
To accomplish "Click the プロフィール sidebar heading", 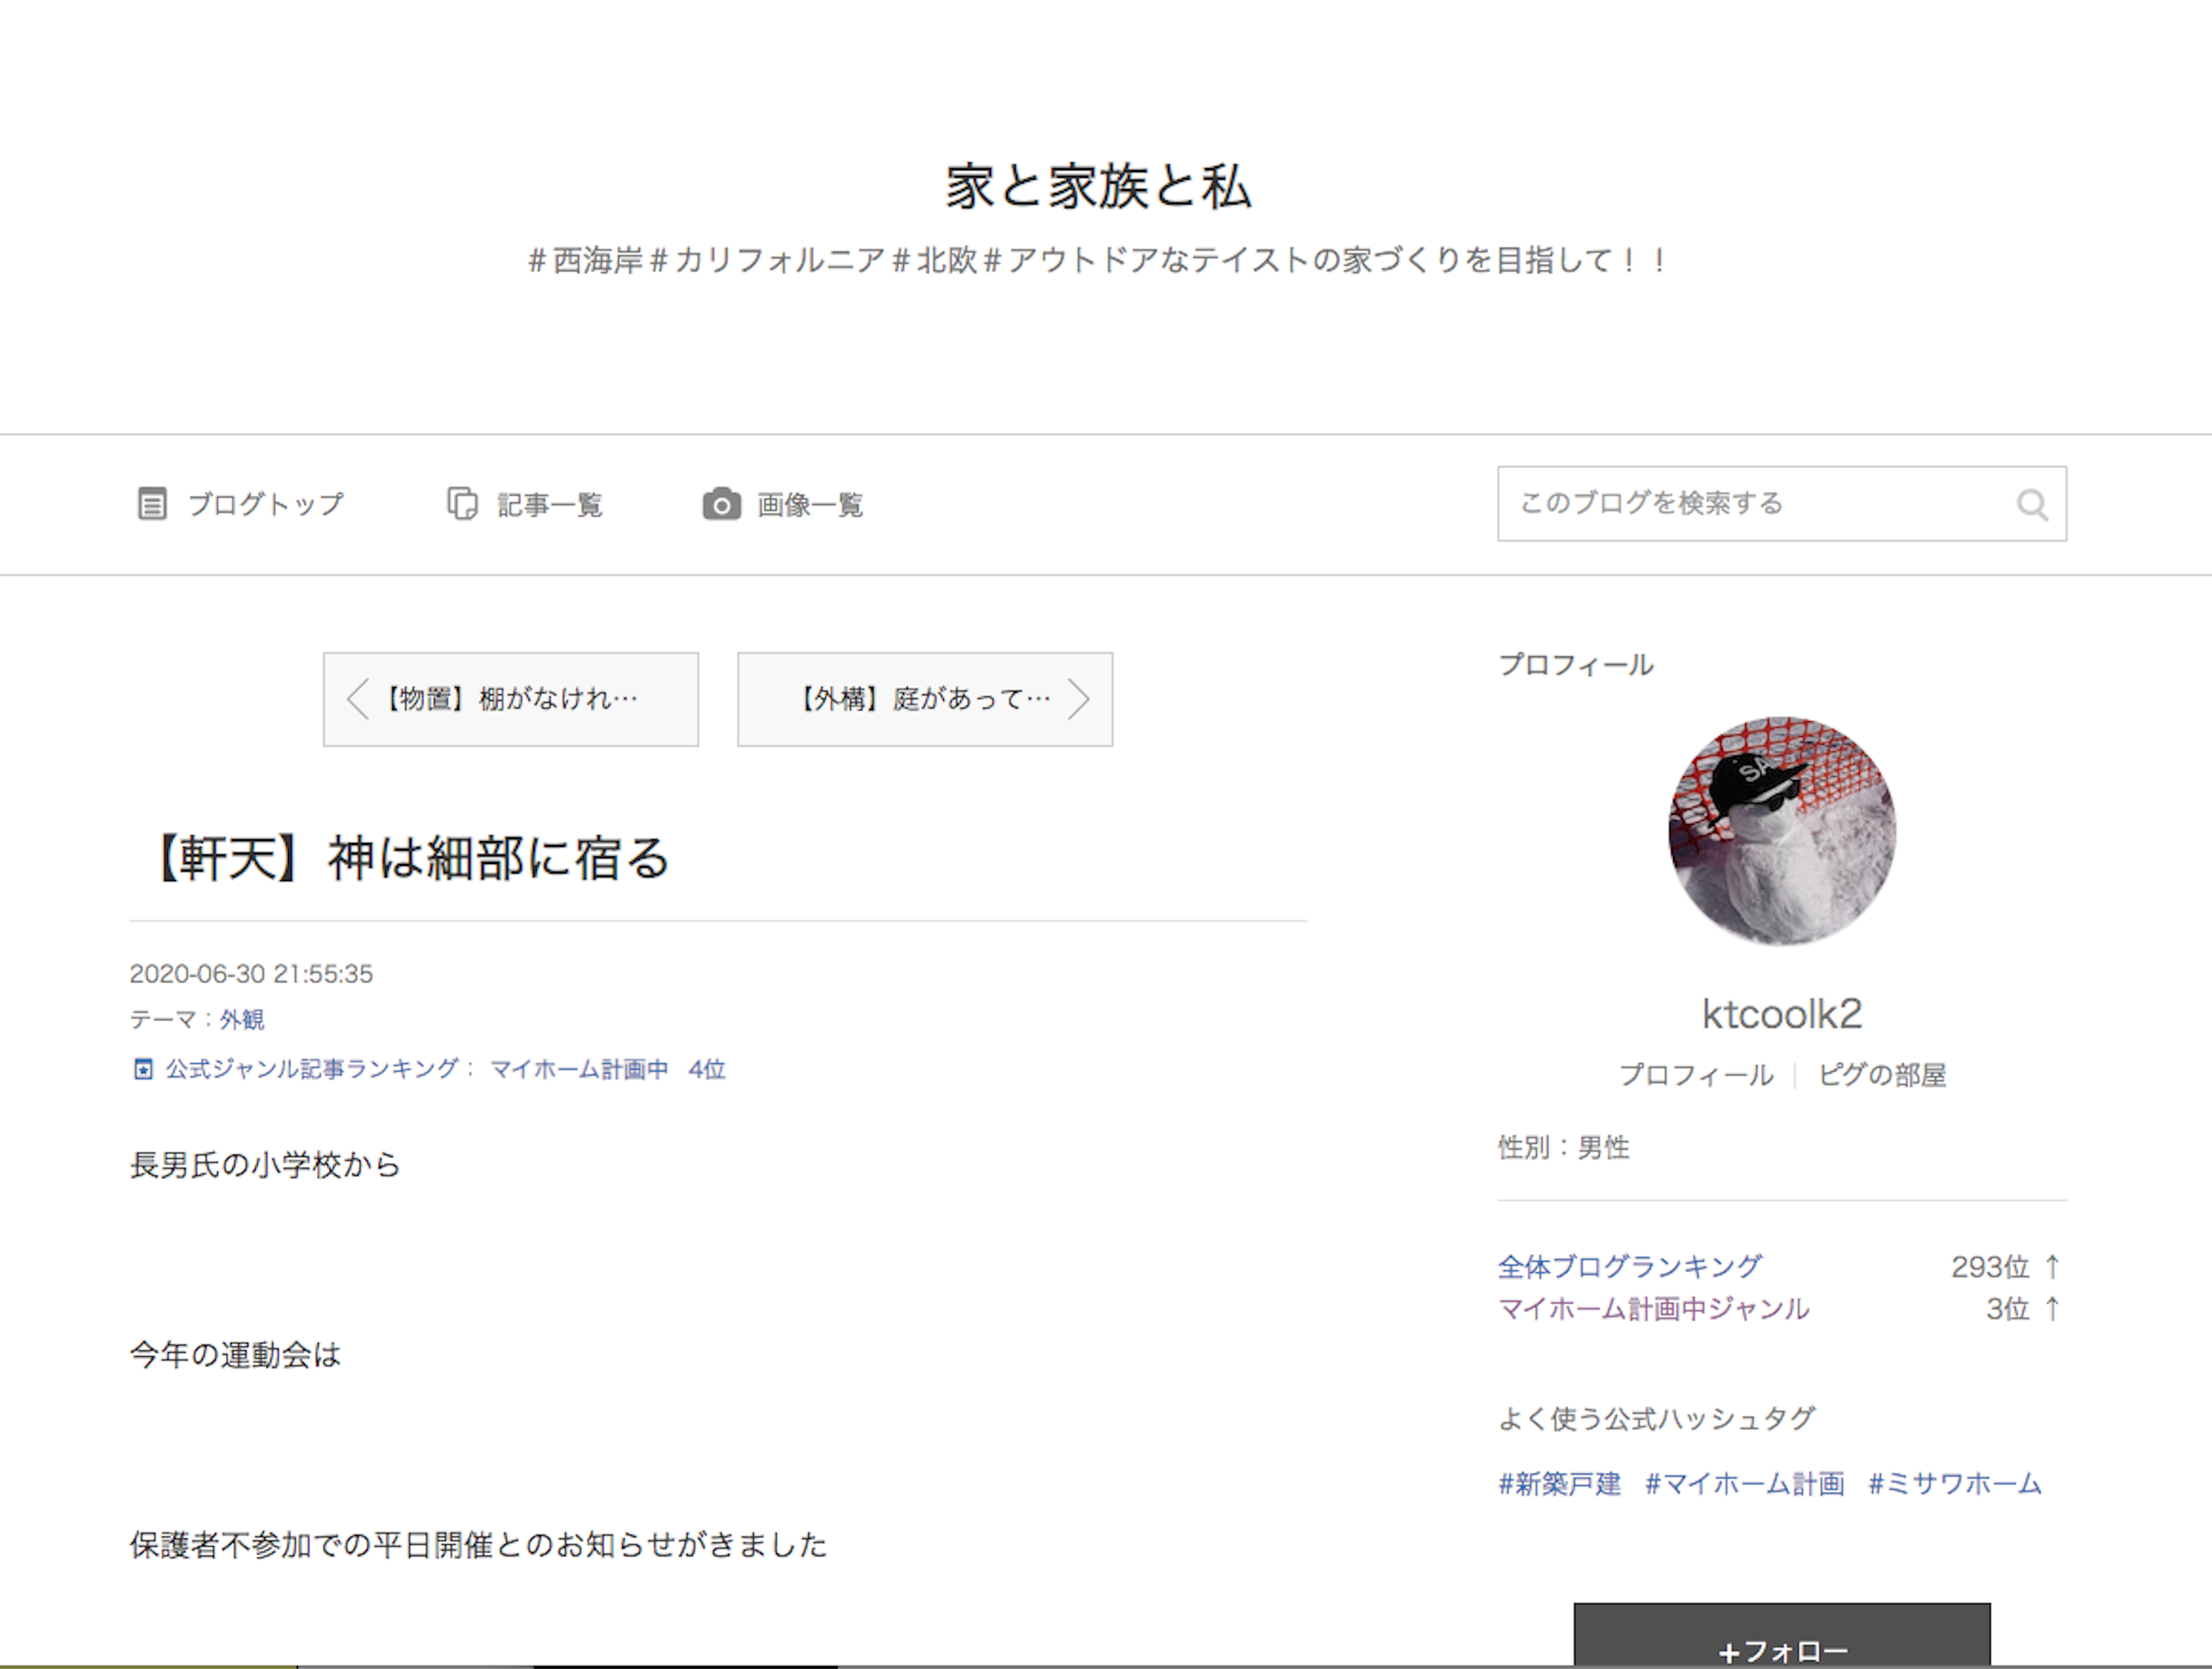I will 1576,665.
